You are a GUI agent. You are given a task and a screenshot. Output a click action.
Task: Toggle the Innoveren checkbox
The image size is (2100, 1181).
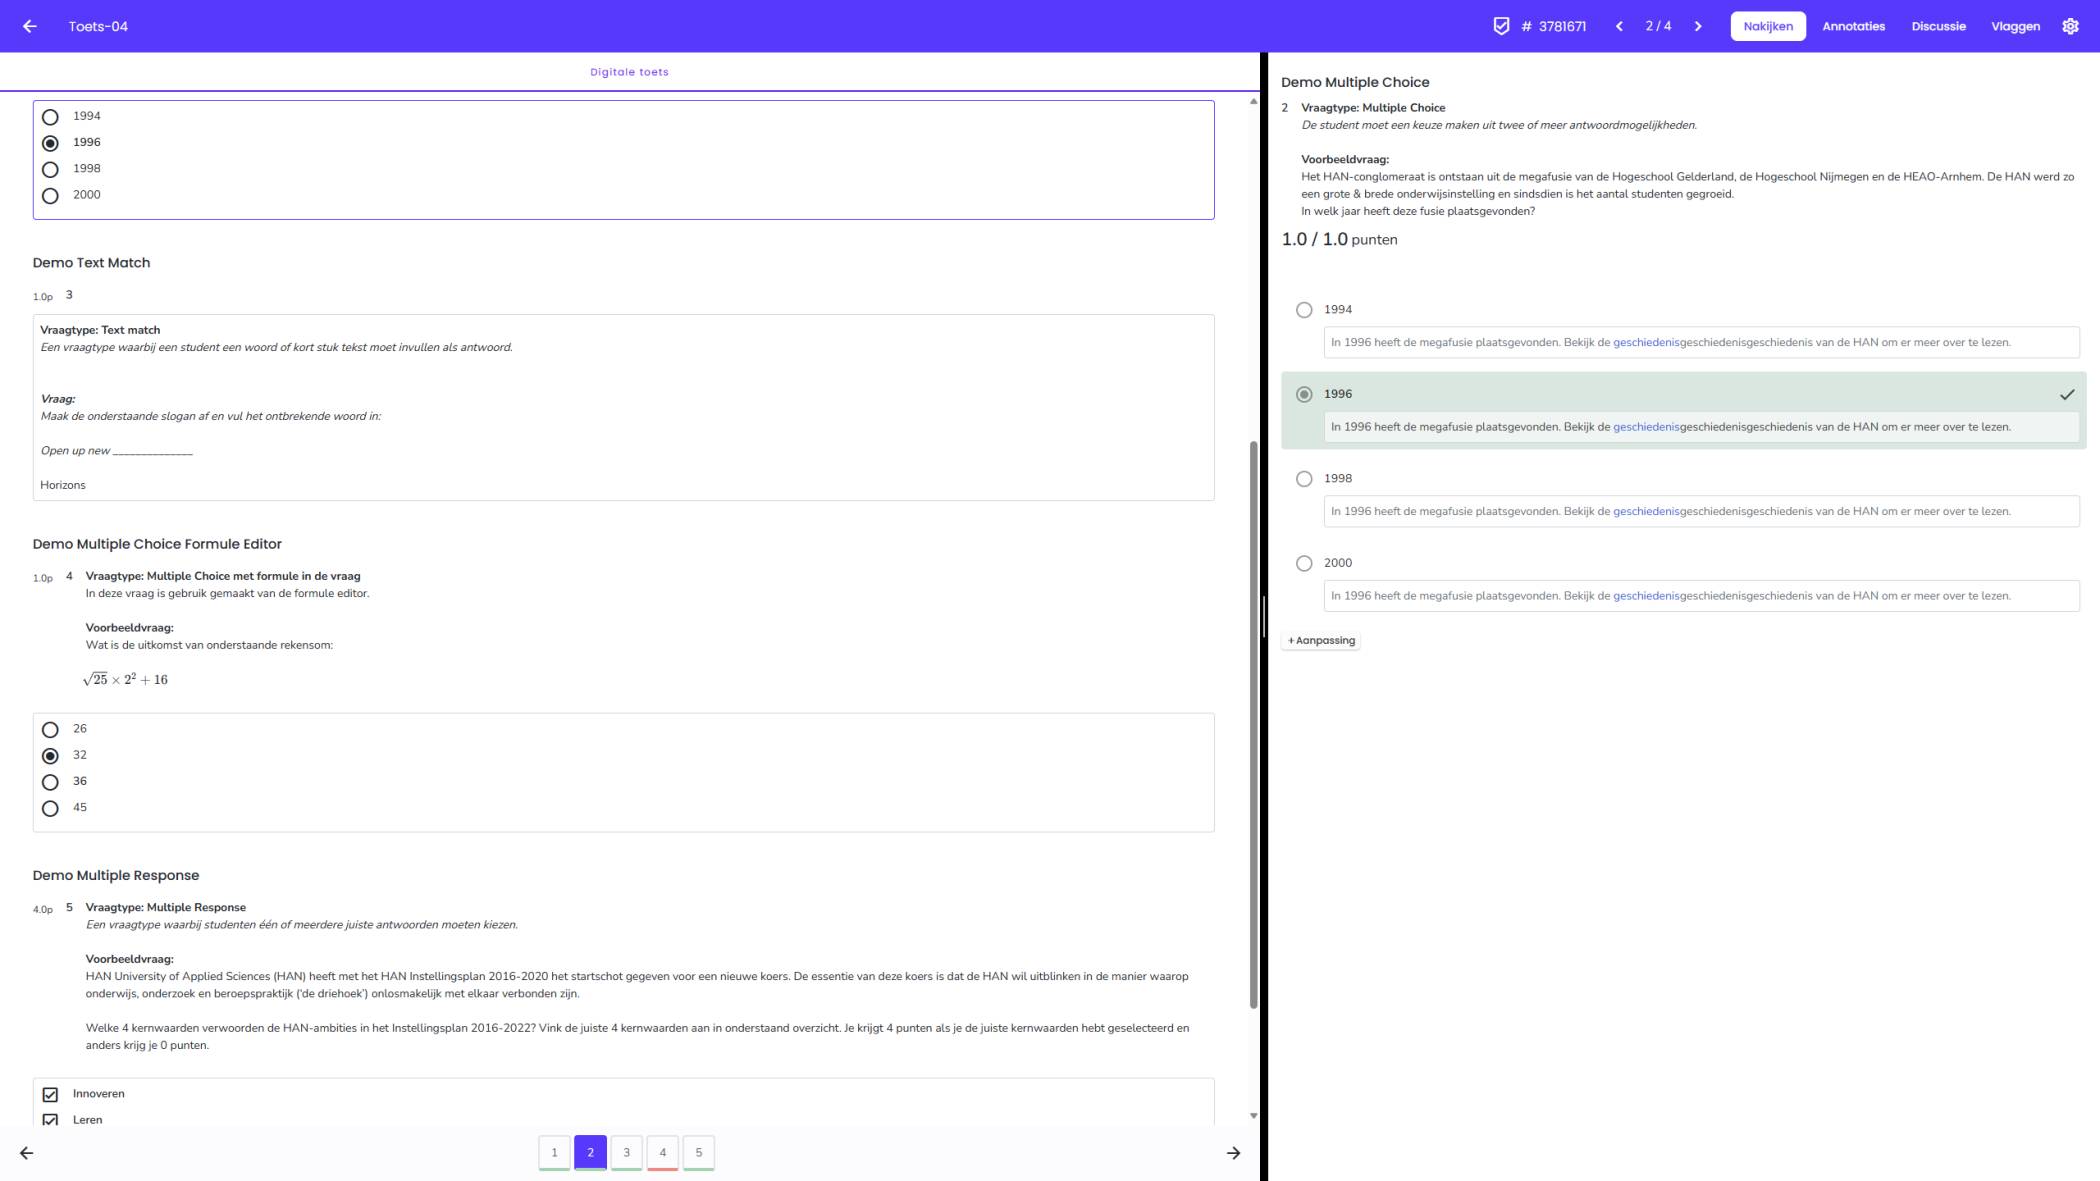50,1094
